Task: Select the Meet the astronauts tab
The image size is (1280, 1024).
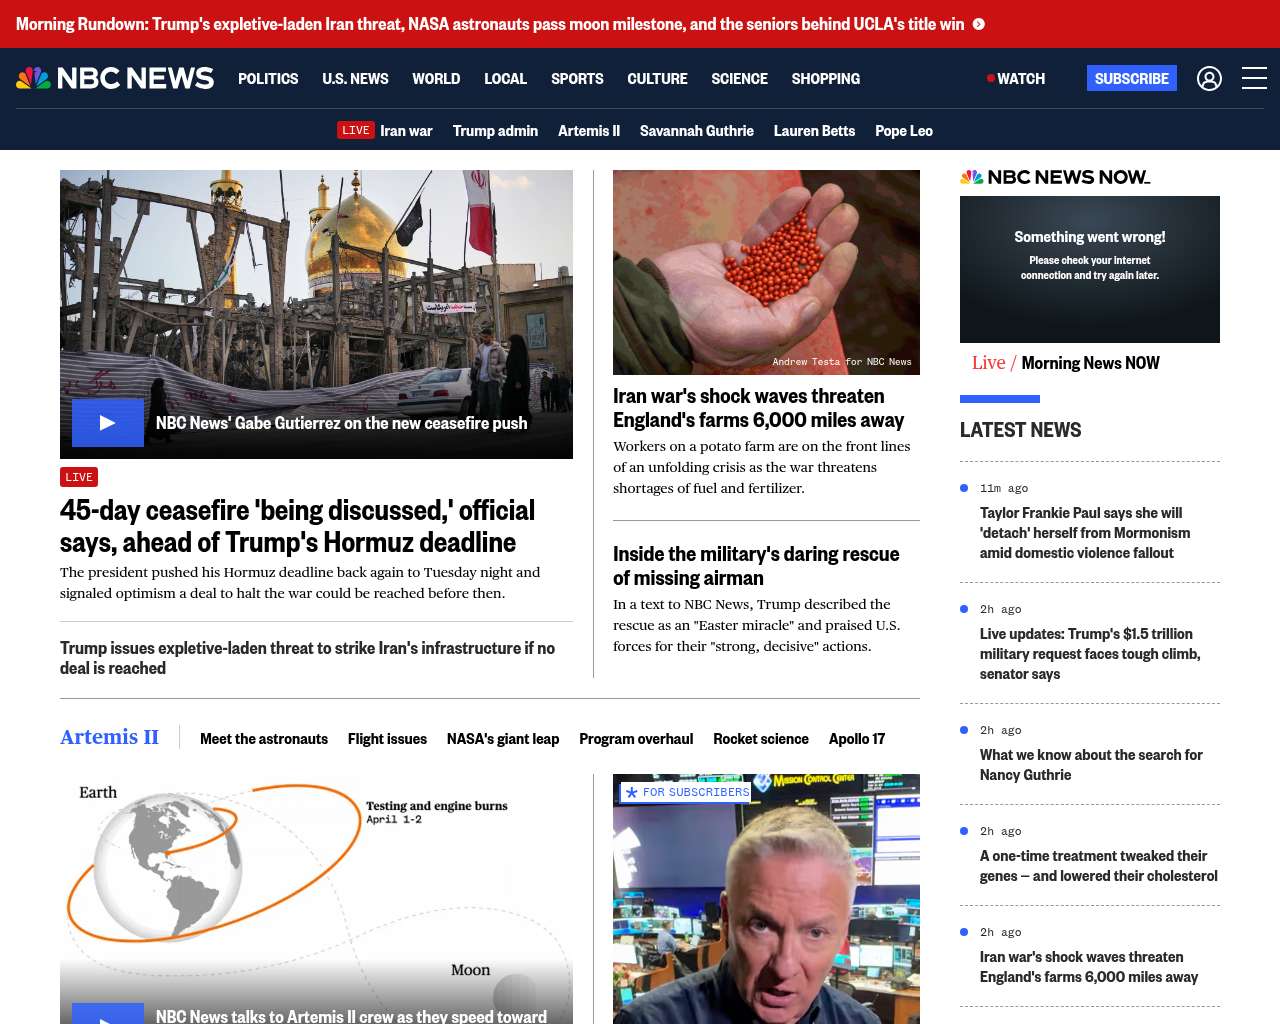Action: 264,739
